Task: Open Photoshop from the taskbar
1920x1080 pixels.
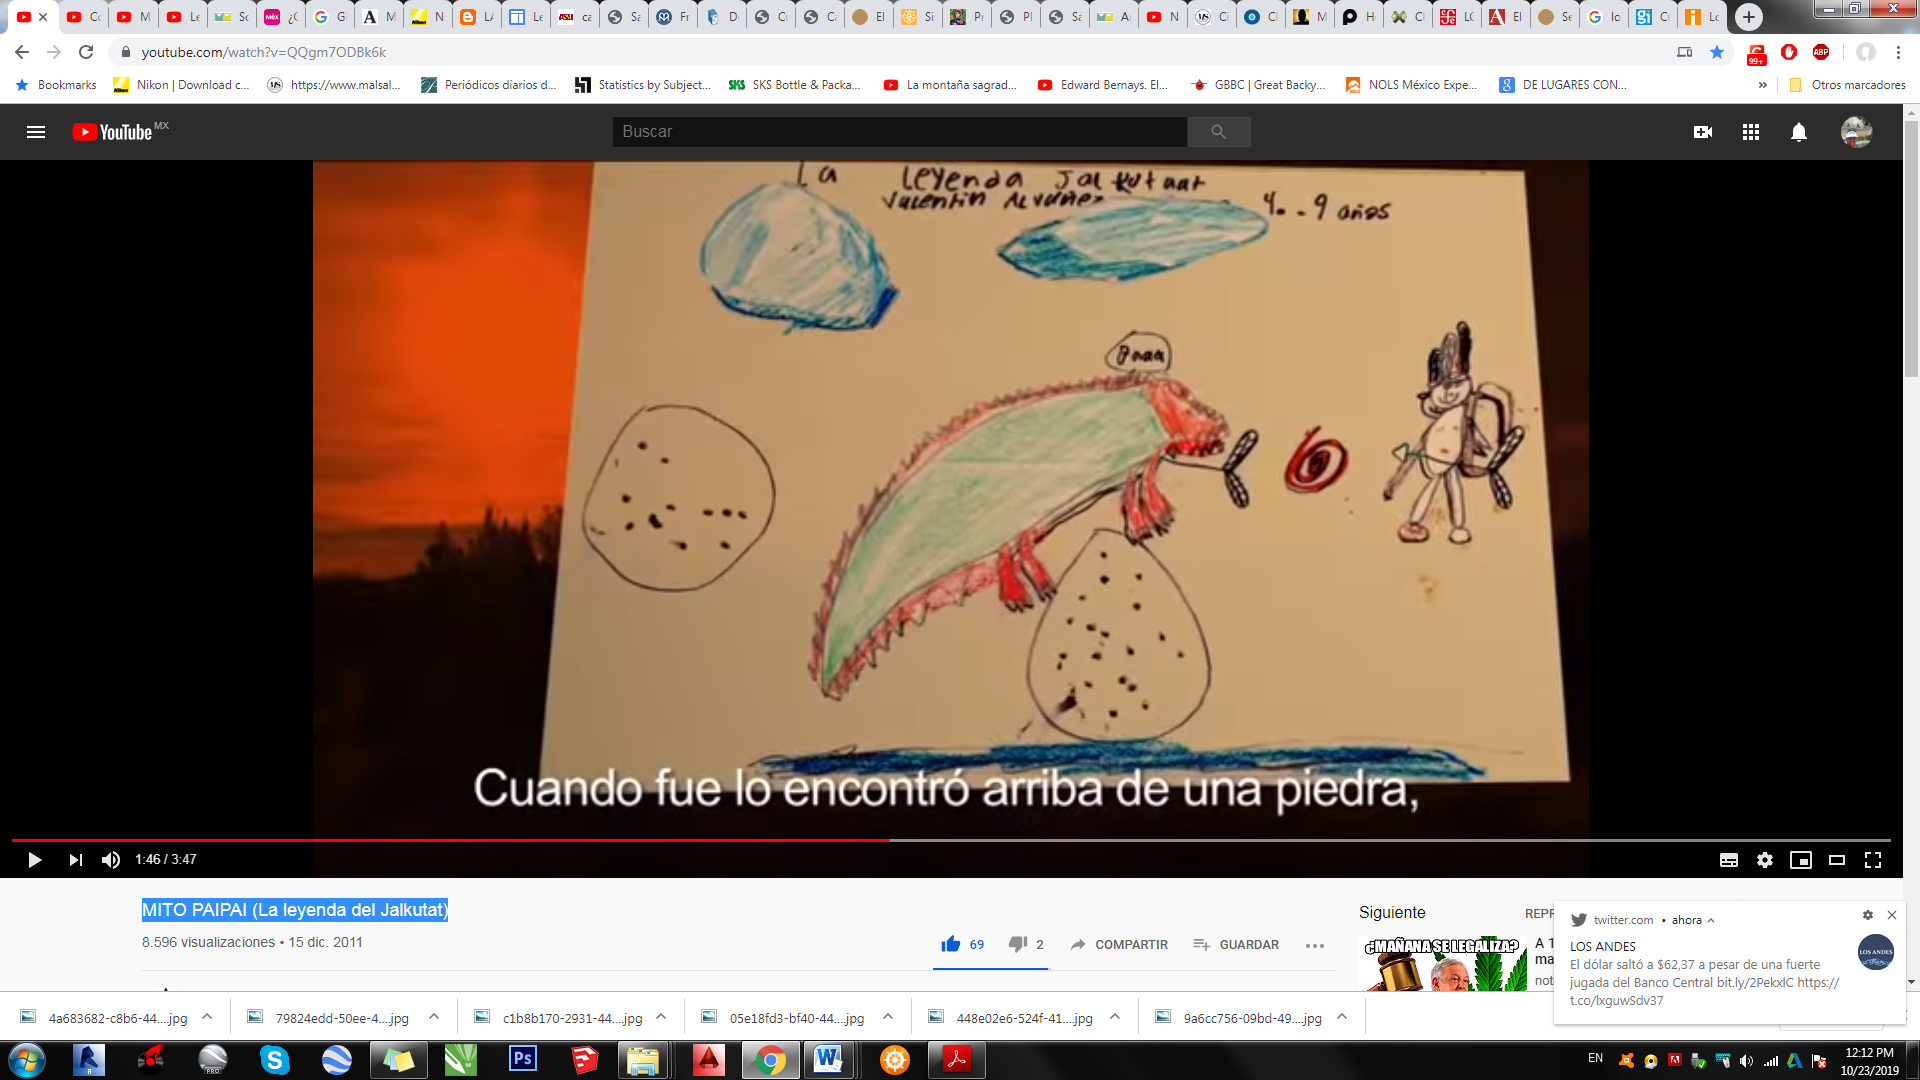Action: click(x=523, y=1059)
